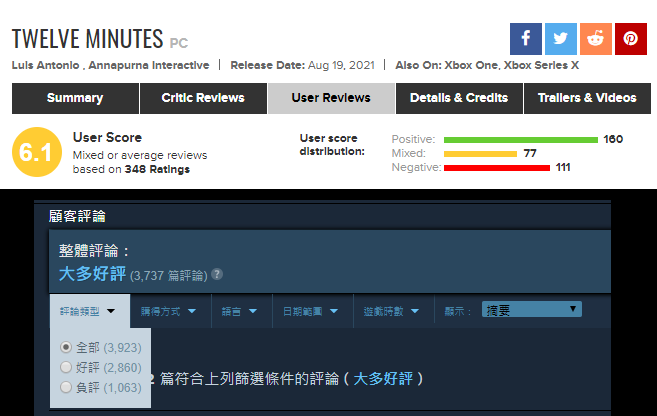Image resolution: width=657 pixels, height=416 pixels.
Task: Go to Trailers & Videos tab
Action: pos(587,98)
